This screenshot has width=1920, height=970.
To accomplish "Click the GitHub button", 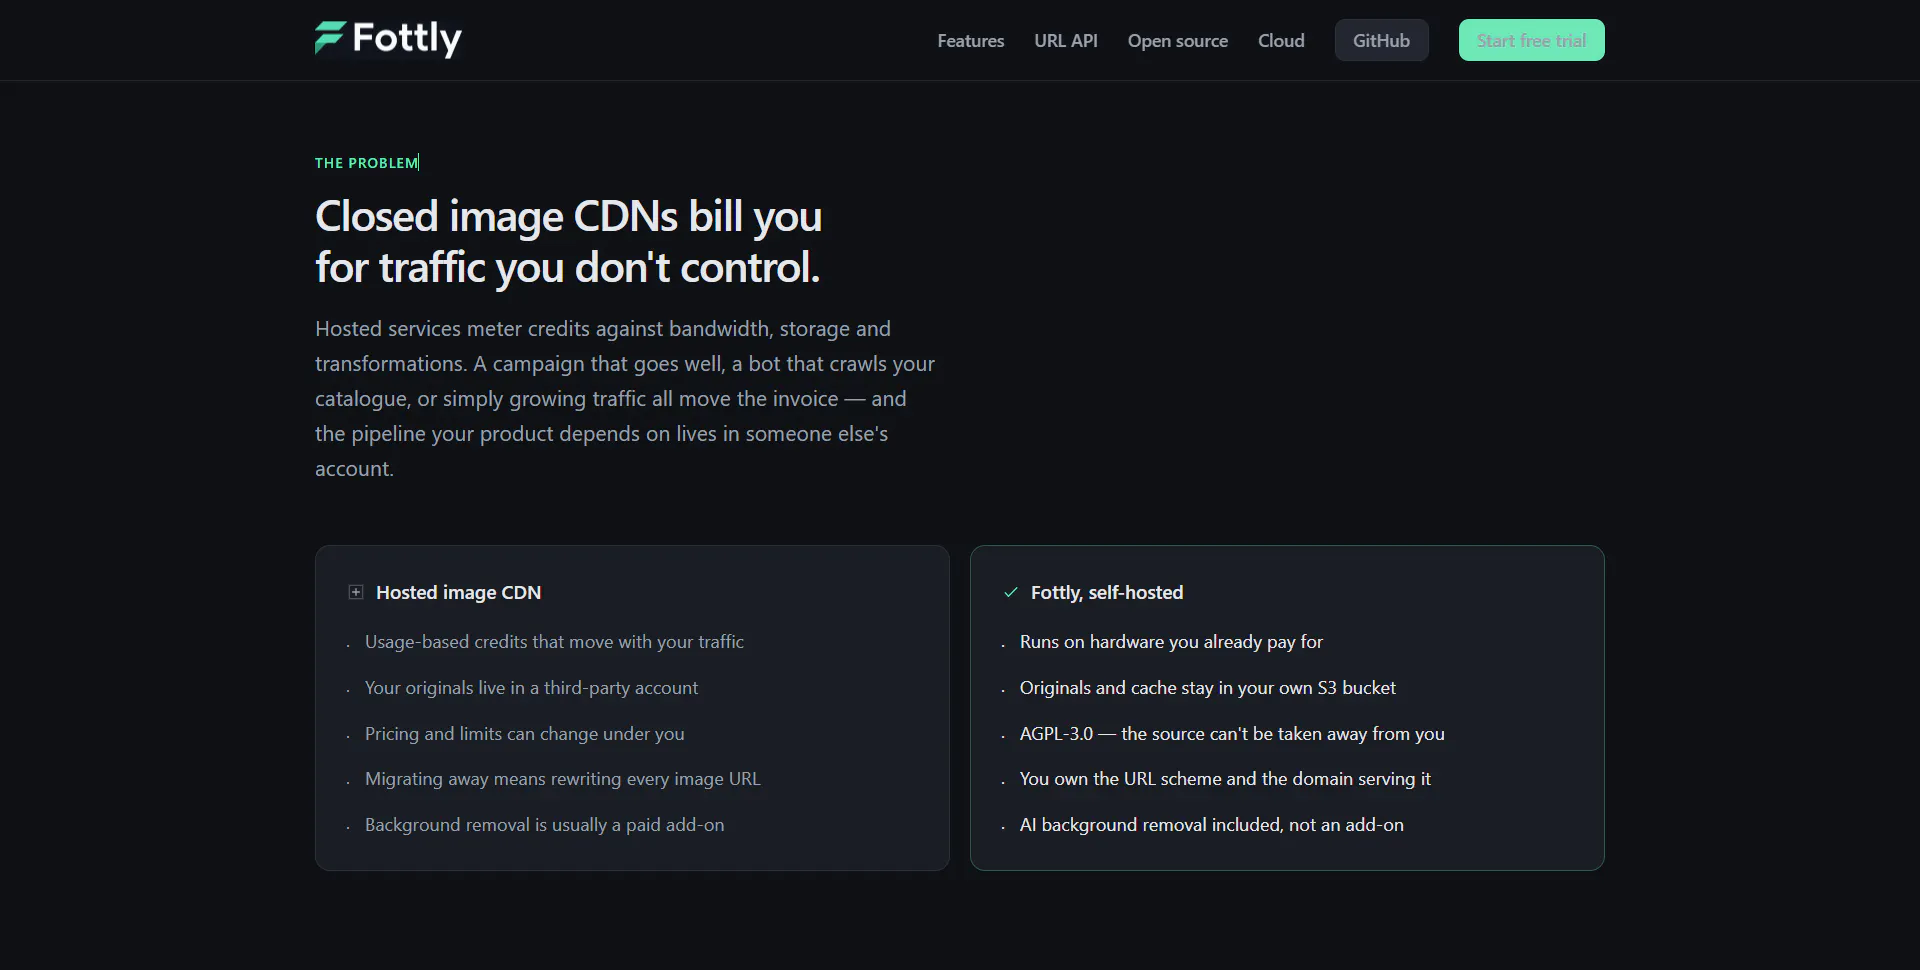I will 1381,40.
